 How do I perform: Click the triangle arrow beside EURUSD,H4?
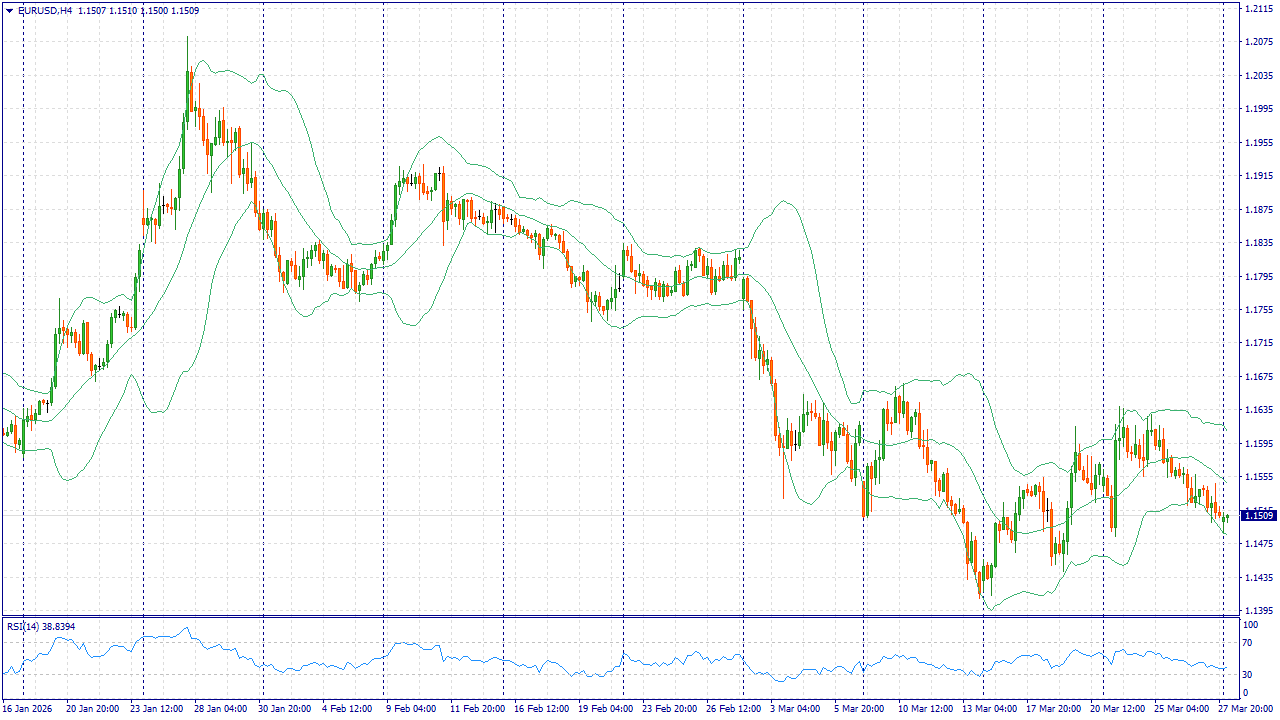pyautogui.click(x=9, y=11)
